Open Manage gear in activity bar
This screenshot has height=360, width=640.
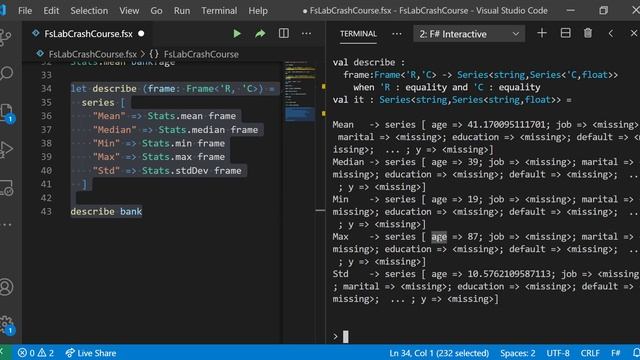click(7, 325)
